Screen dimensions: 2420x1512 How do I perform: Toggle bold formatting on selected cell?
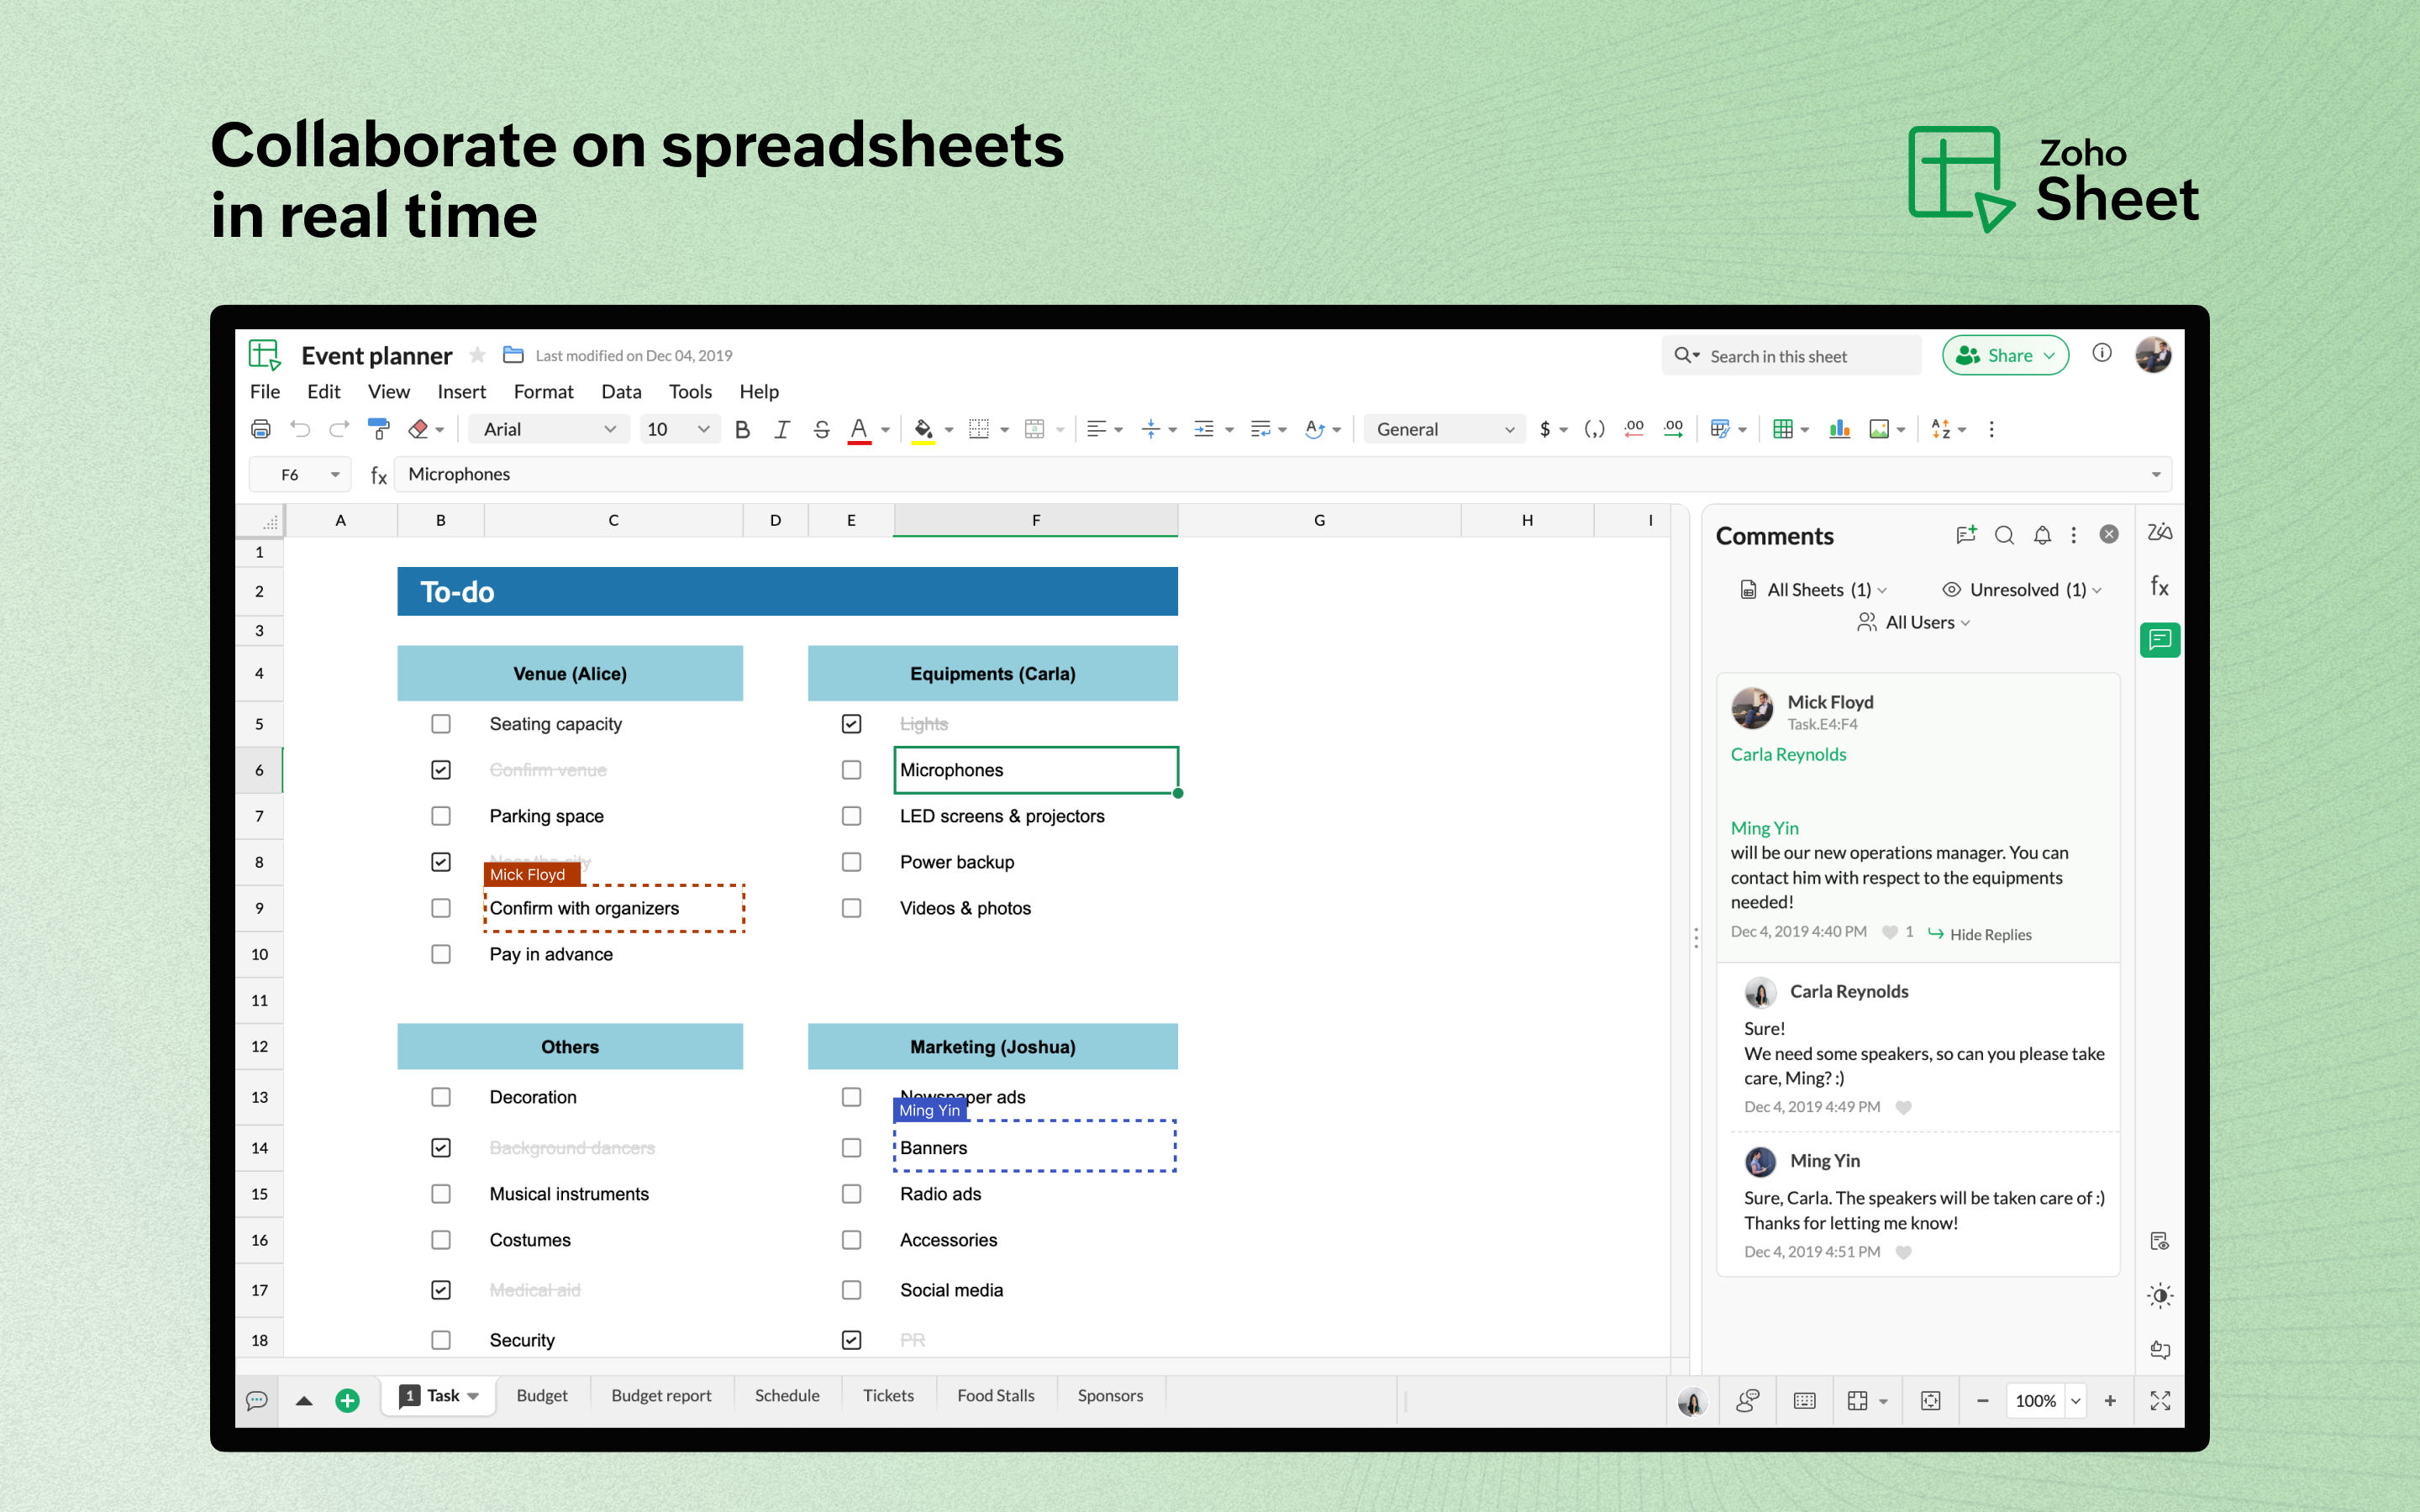pyautogui.click(x=742, y=428)
